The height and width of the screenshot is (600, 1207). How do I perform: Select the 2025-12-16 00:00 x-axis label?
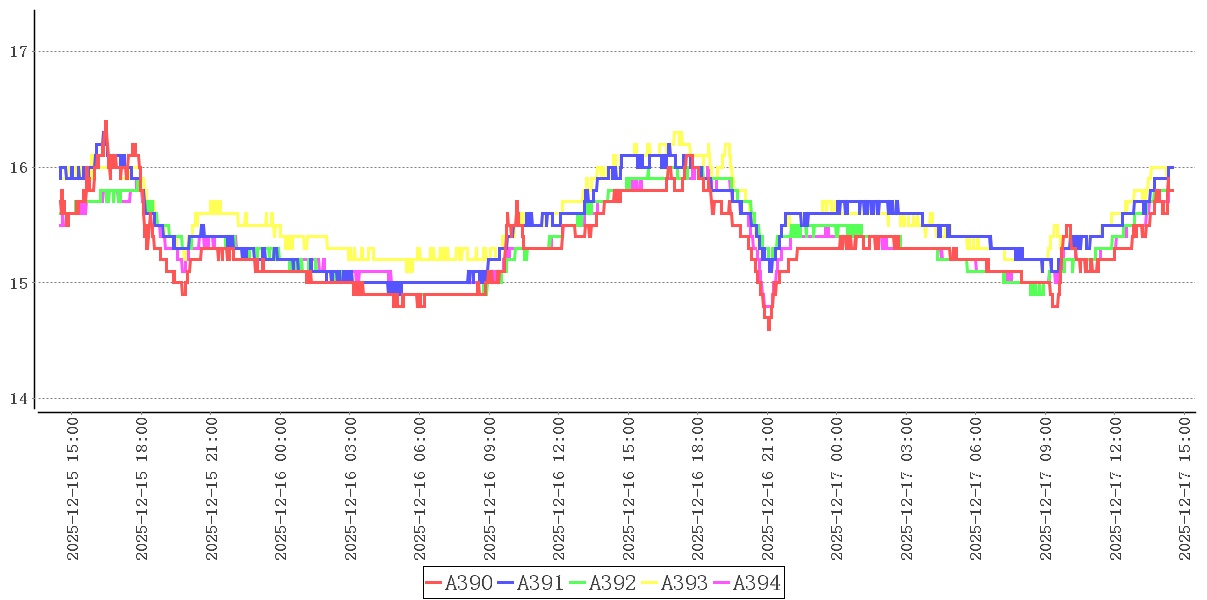281,489
